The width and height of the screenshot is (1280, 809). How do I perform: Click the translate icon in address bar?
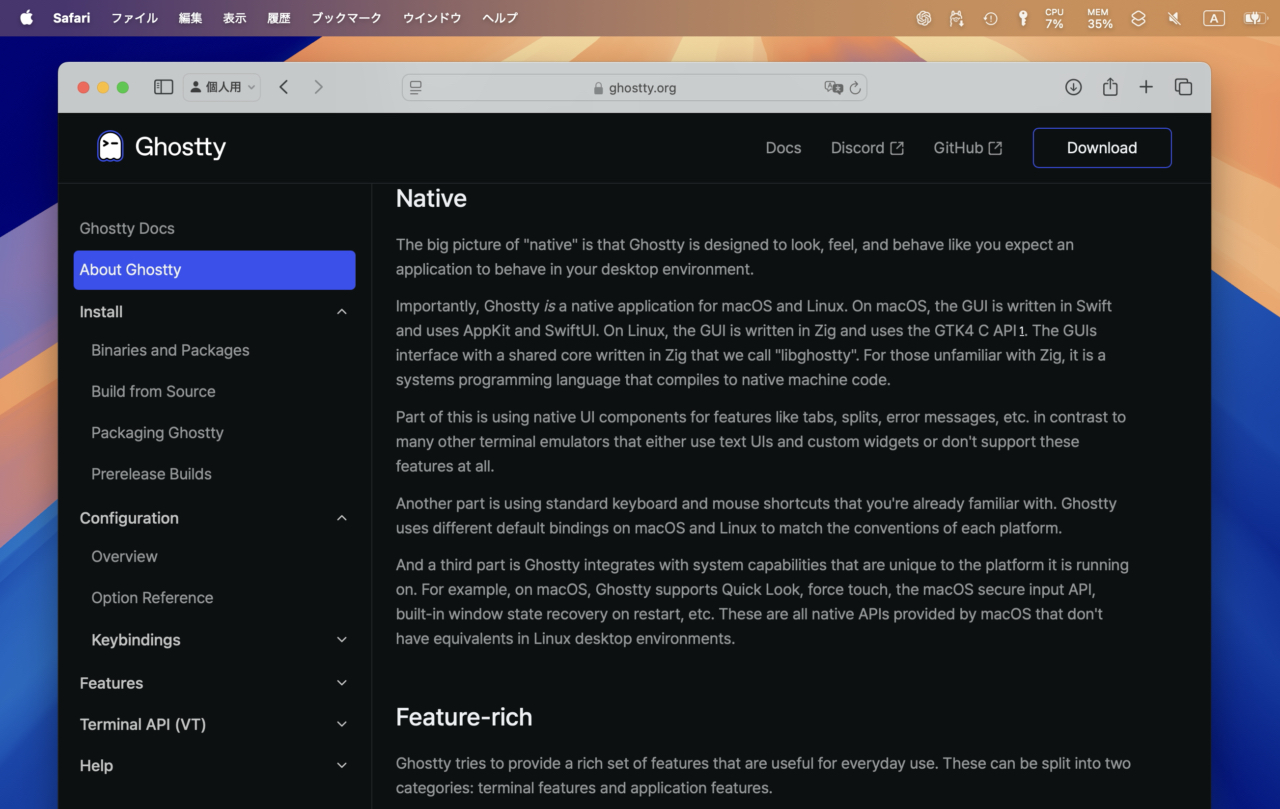833,88
